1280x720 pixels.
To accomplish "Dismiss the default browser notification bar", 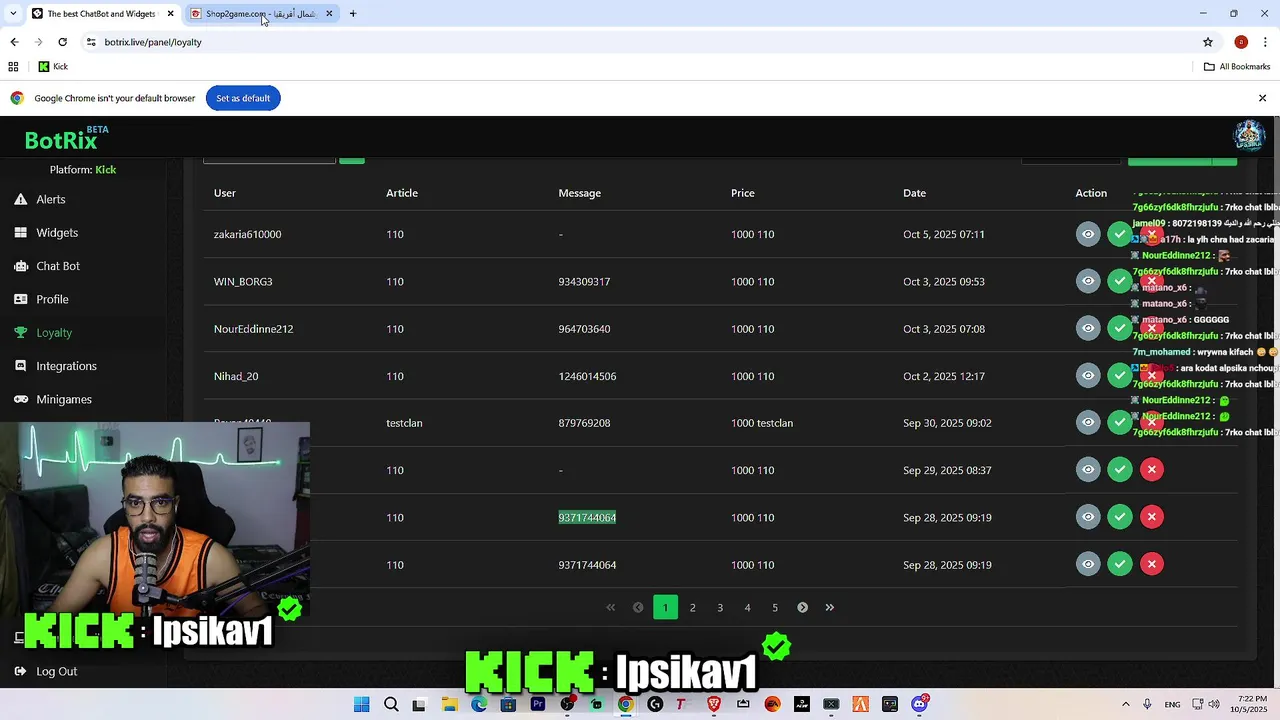I will 1262,98.
